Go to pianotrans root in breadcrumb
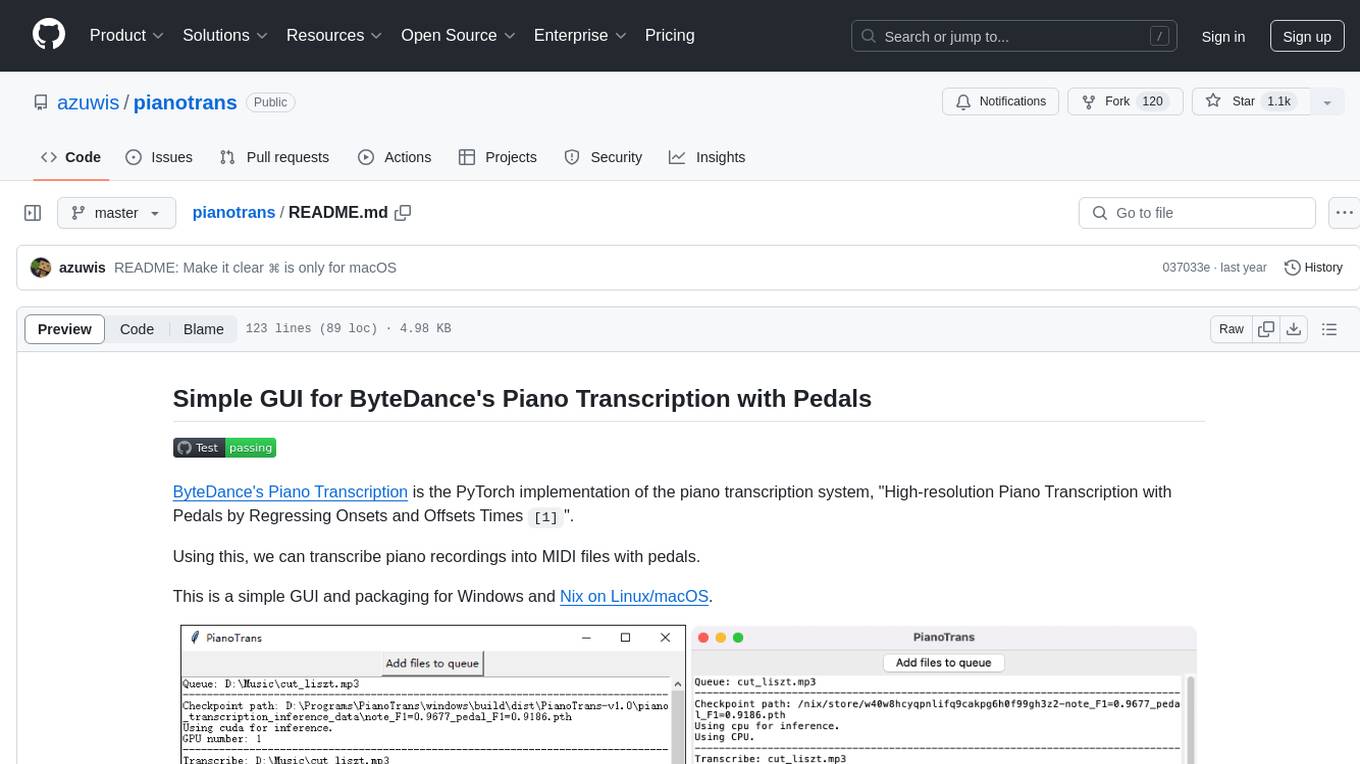 (234, 212)
